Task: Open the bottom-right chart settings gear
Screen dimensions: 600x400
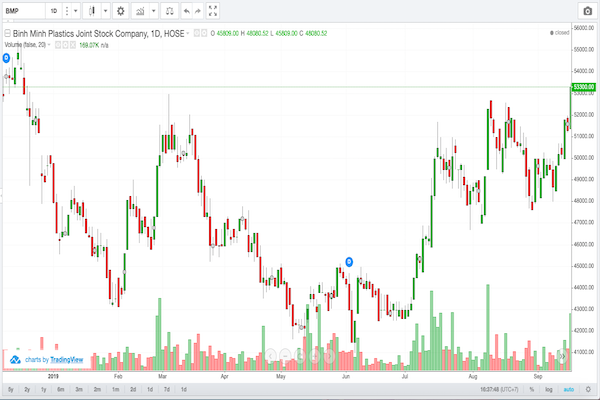Action: pos(588,389)
